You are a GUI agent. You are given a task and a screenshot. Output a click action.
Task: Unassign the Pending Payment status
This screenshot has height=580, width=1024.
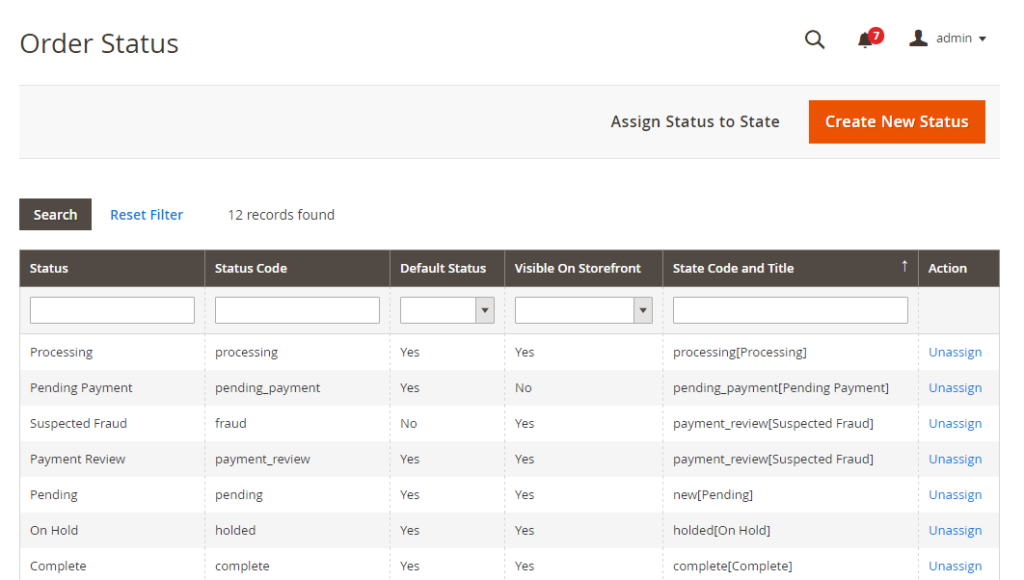click(955, 387)
